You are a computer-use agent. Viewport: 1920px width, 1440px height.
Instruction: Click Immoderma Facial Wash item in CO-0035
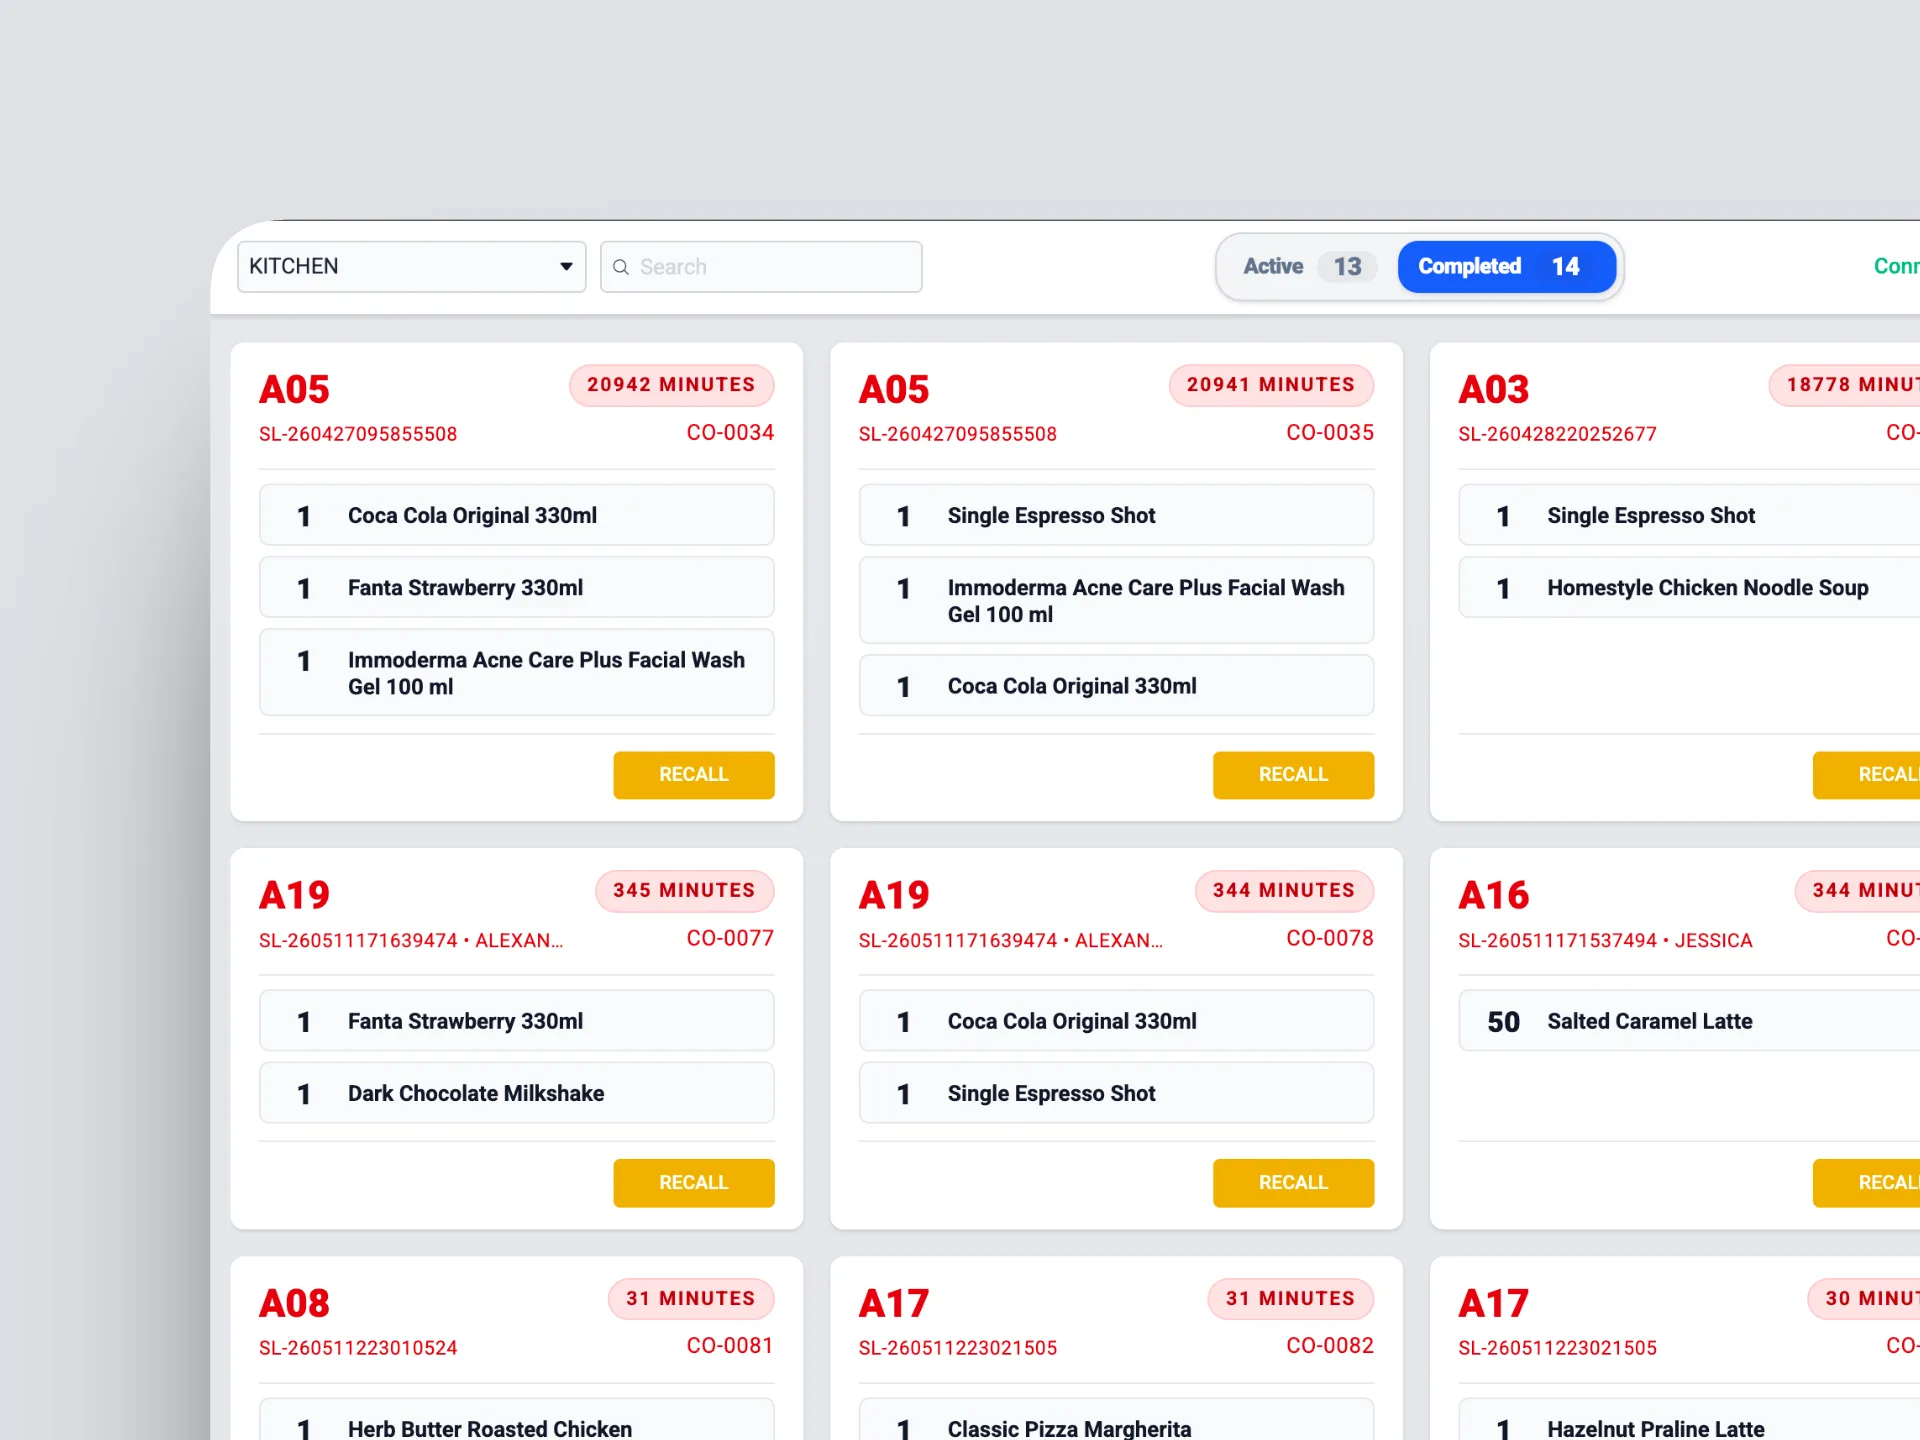click(x=1117, y=601)
